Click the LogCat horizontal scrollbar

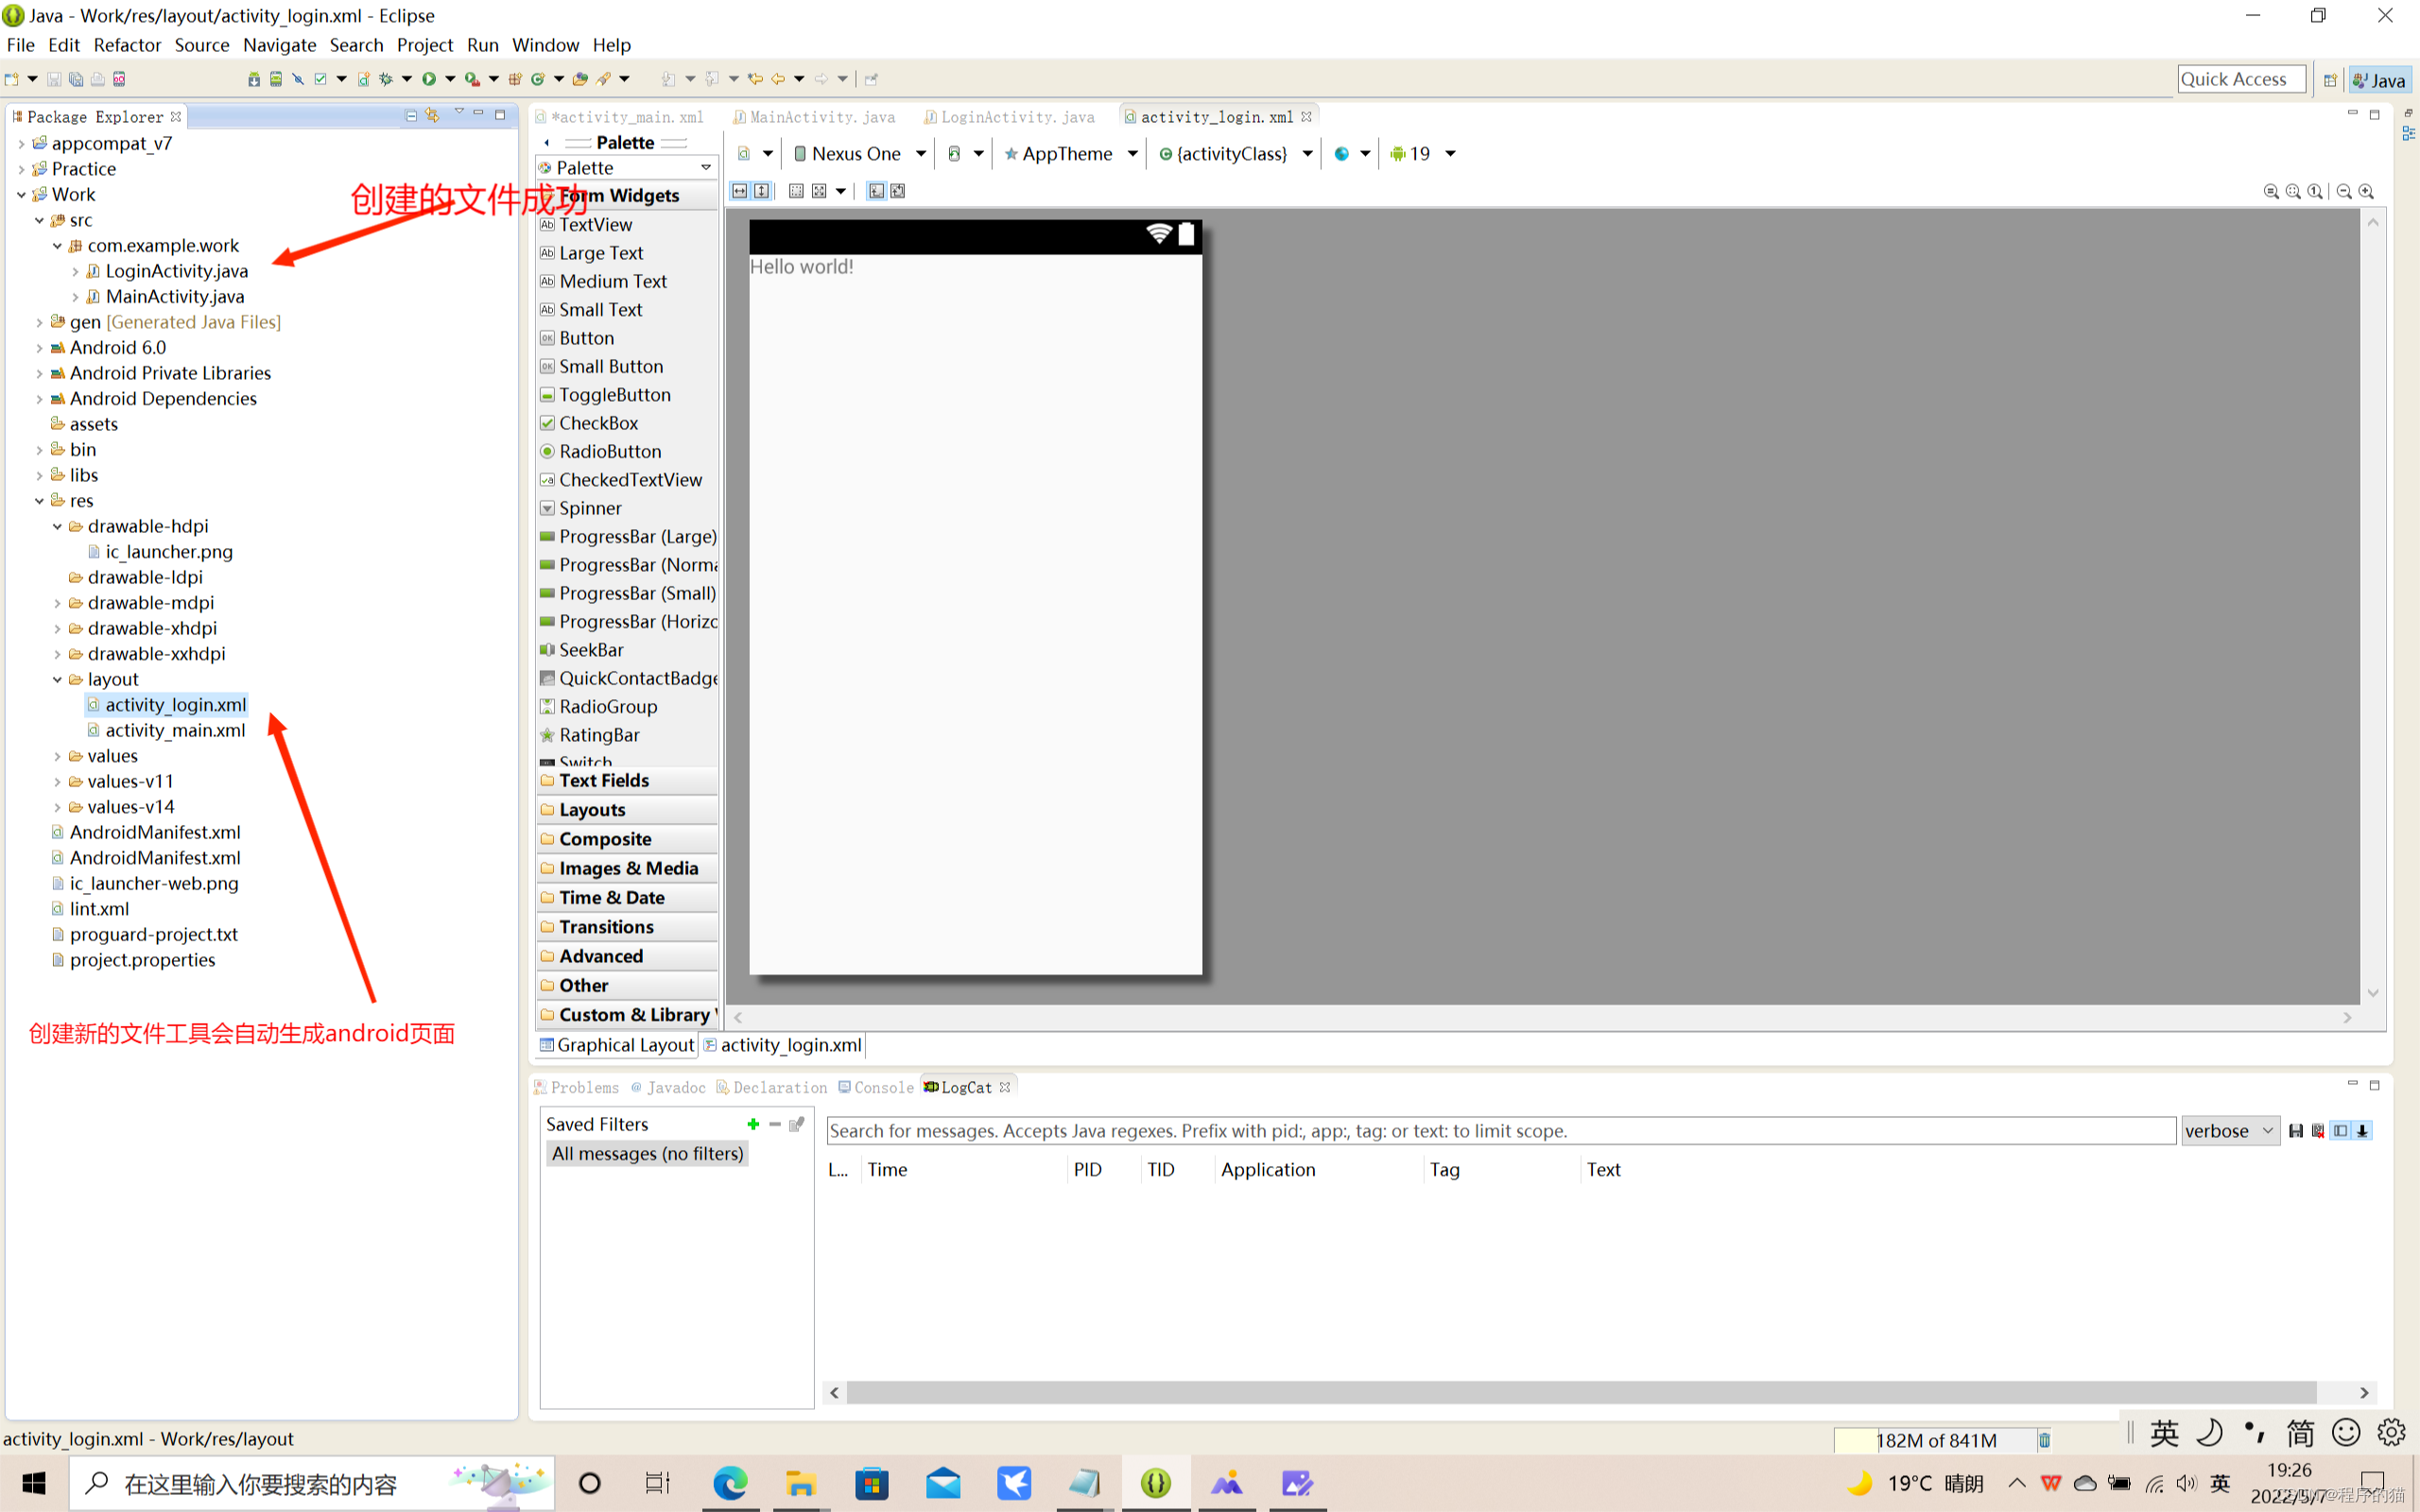[x=1580, y=1392]
